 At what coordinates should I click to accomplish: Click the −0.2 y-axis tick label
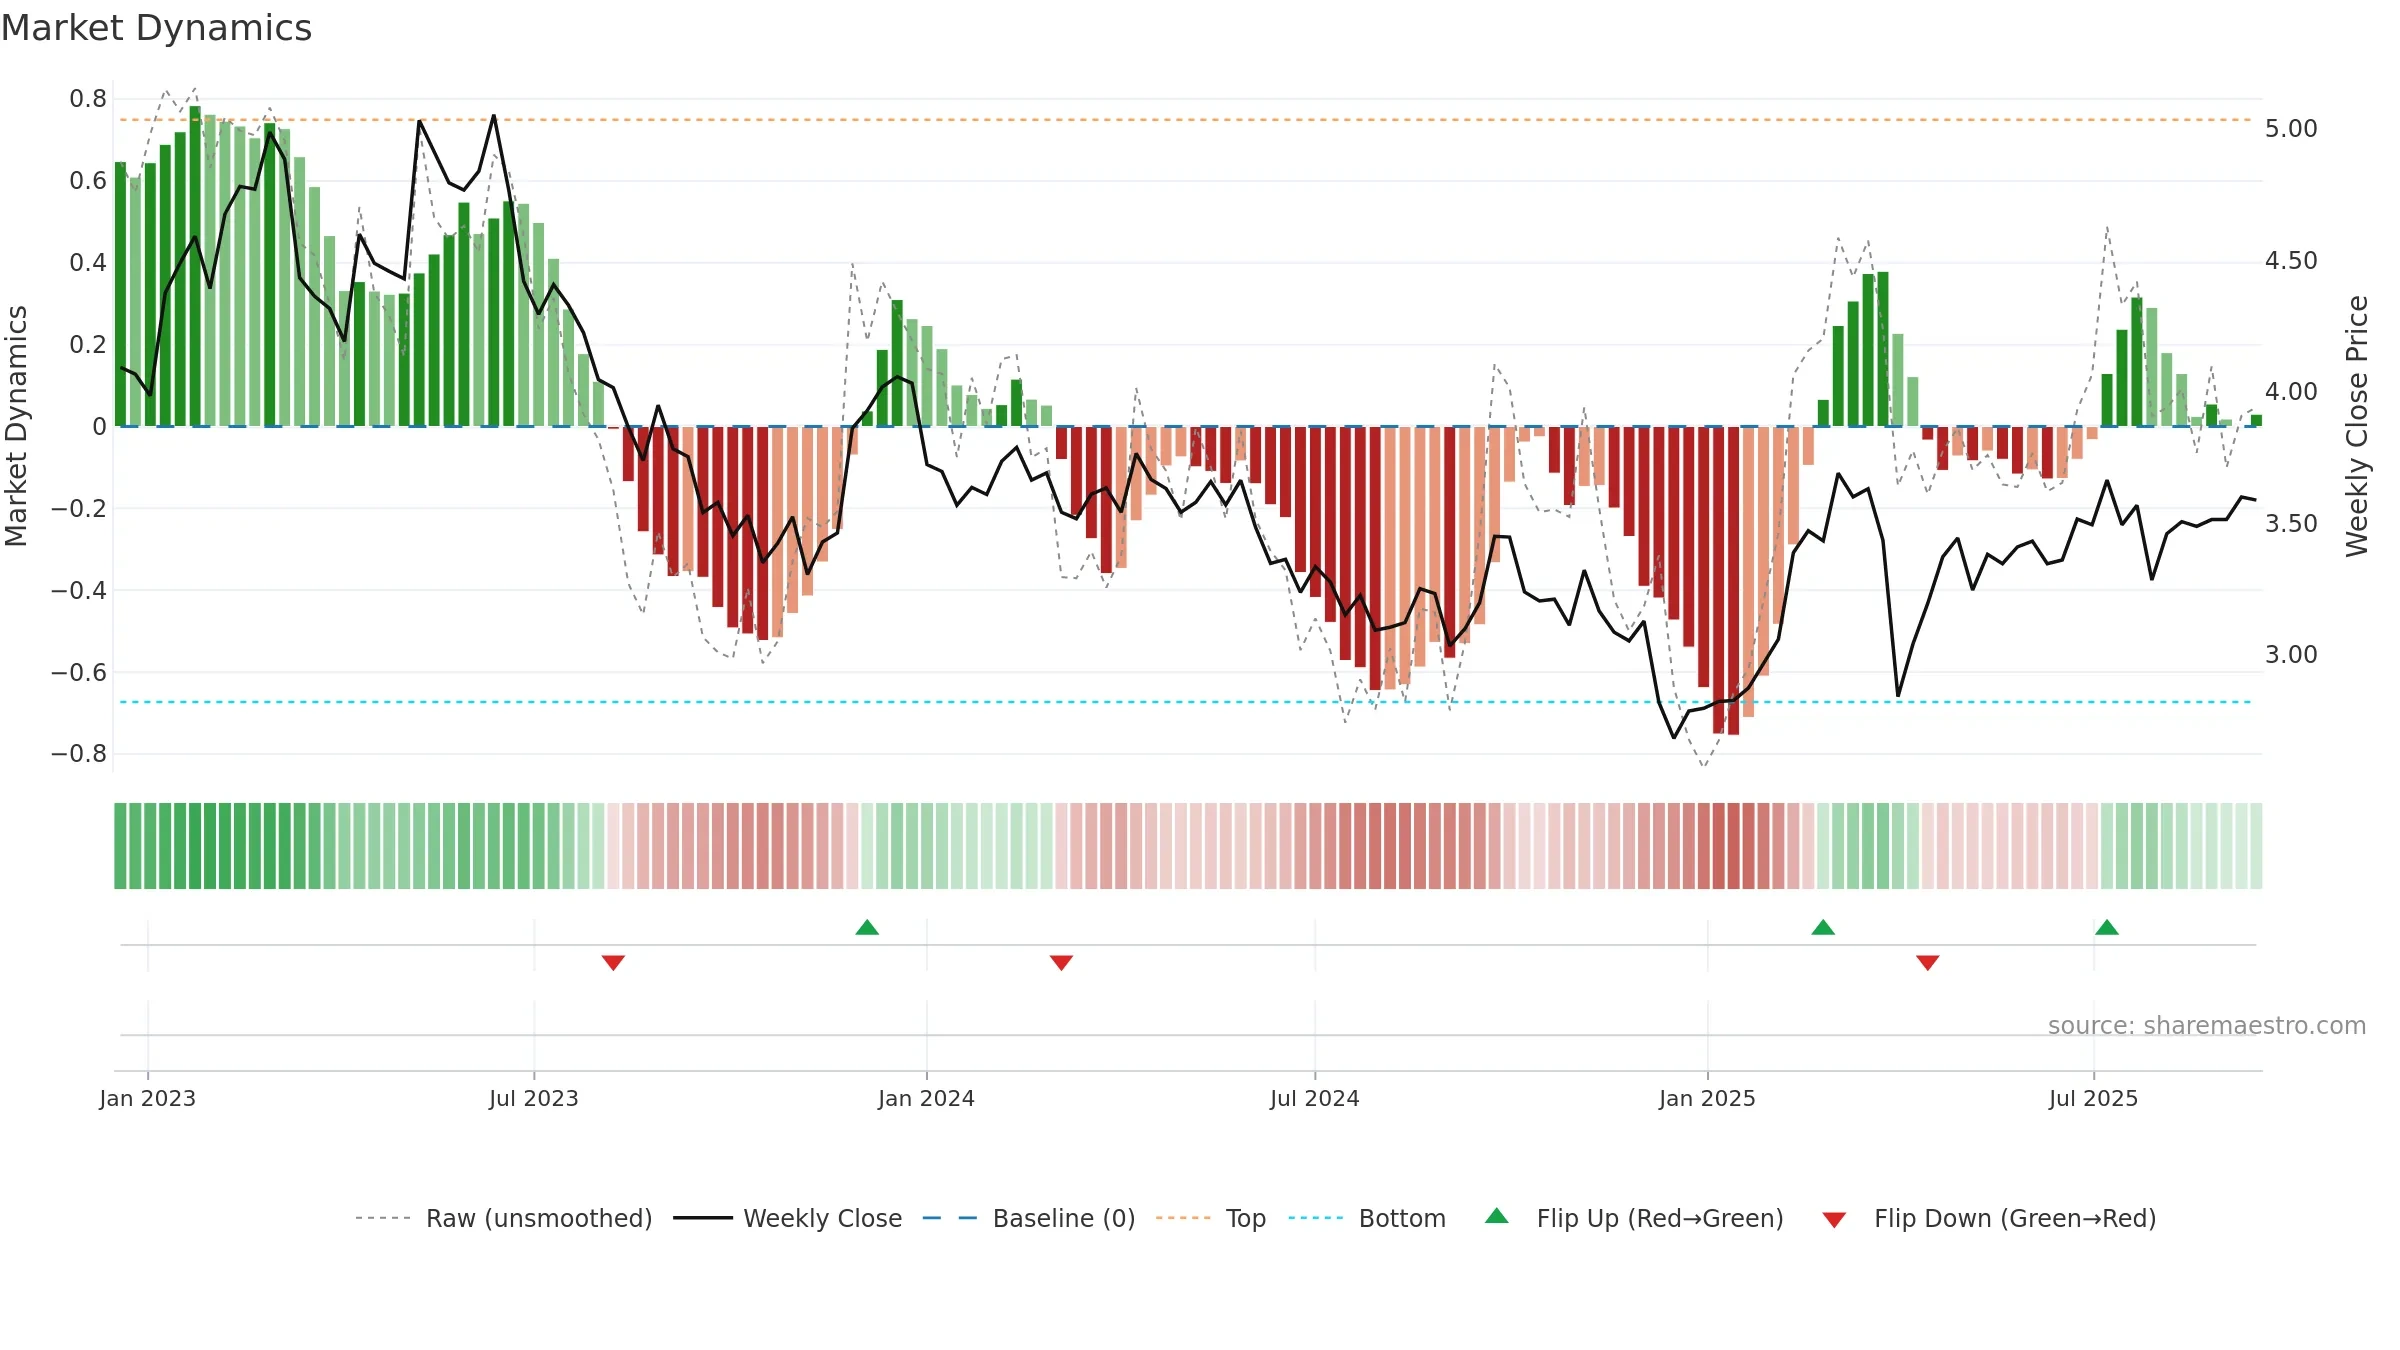(x=79, y=509)
